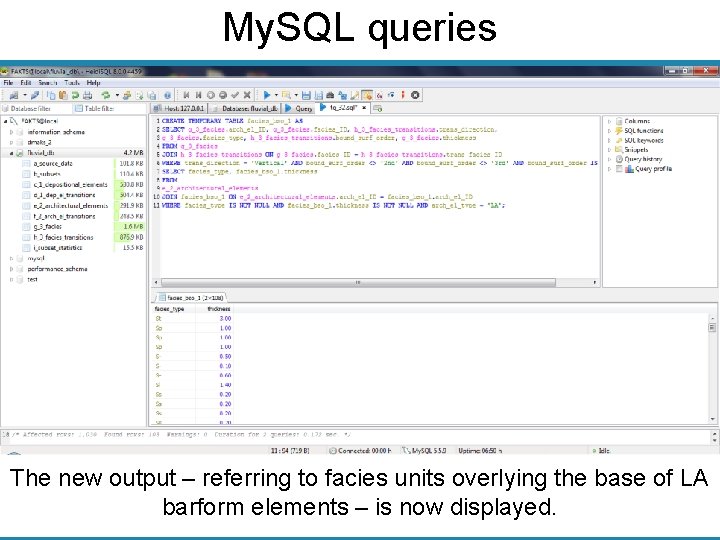720x540 pixels.
Task: Click the highlighted orange toolbar icon
Action: [367, 95]
